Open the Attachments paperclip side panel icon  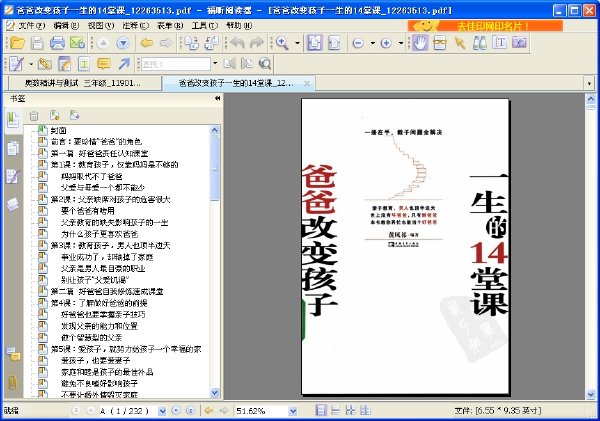13,382
